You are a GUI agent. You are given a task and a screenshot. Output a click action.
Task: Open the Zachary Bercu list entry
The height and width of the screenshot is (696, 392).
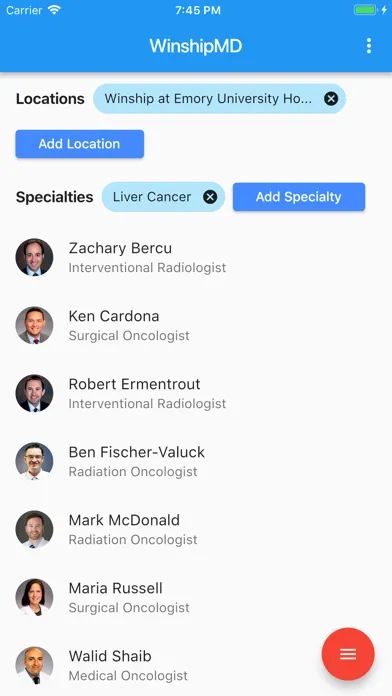(196, 257)
